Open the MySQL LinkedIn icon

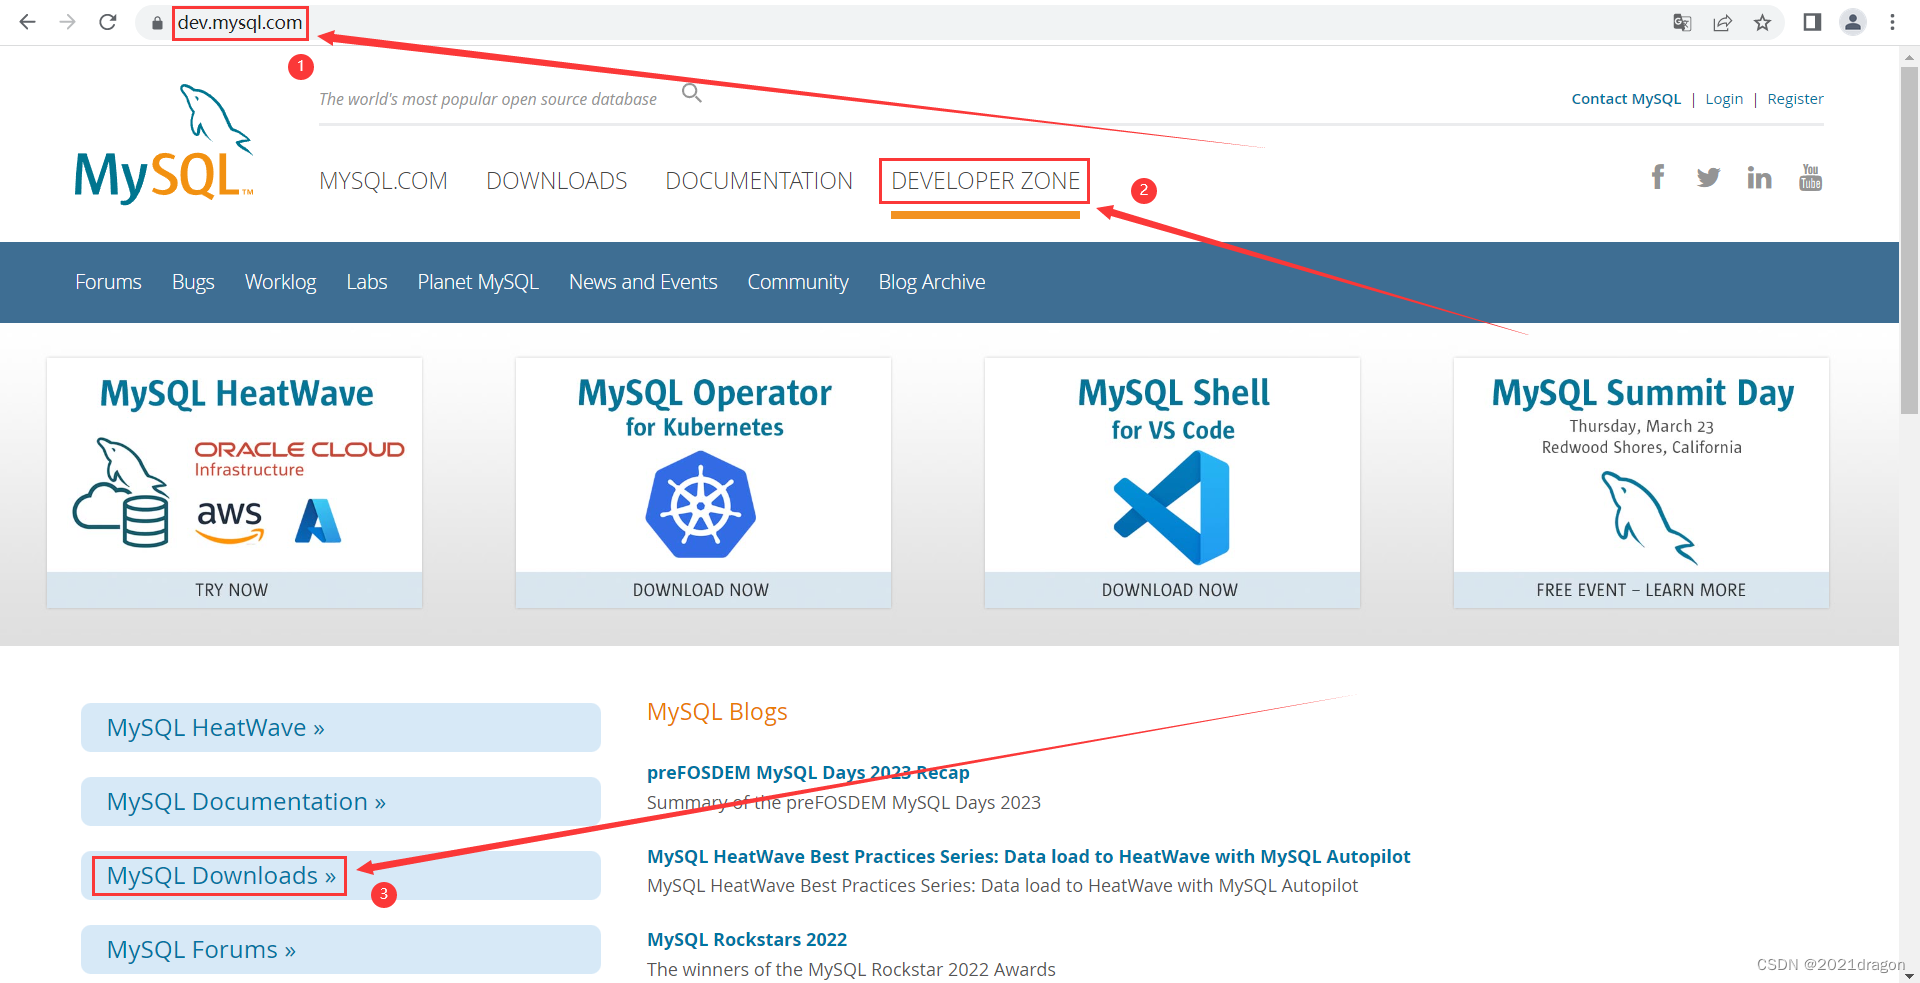(x=1759, y=178)
